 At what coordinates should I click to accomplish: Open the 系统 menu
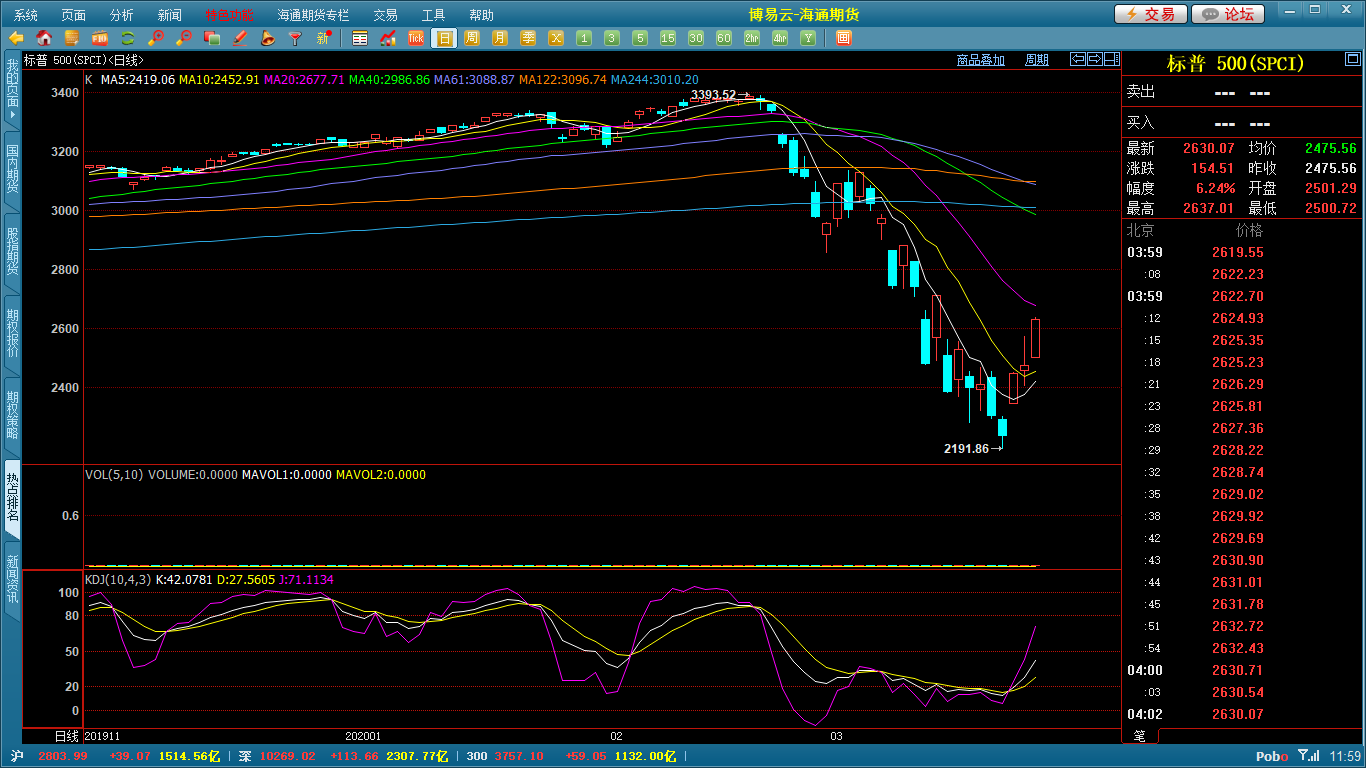(x=26, y=15)
